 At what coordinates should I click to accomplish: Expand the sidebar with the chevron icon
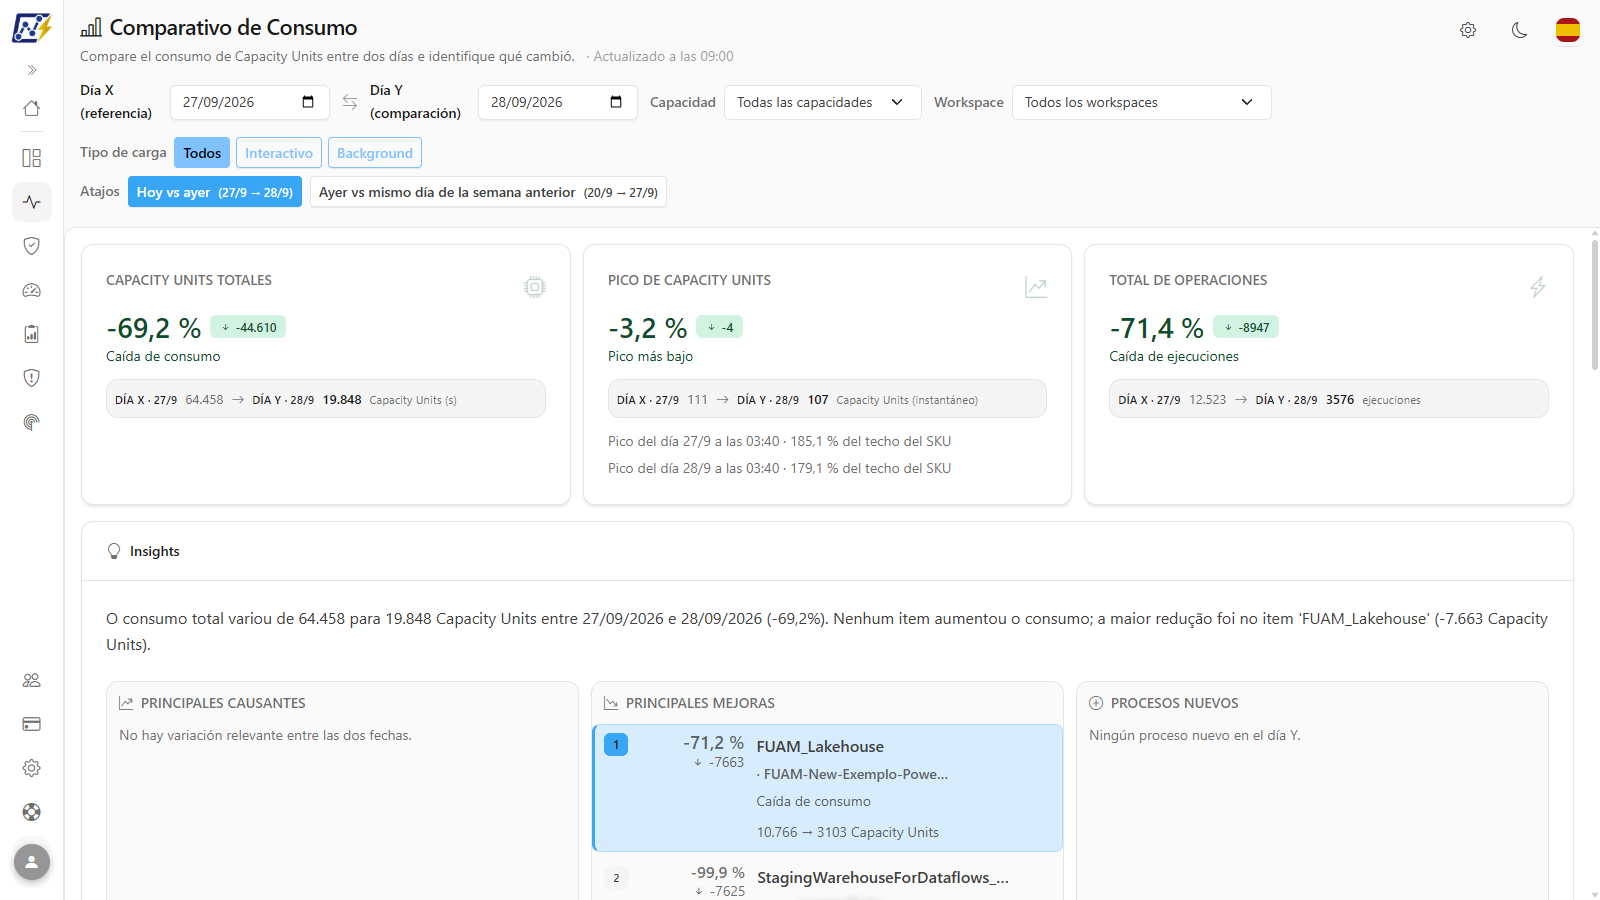[x=32, y=70]
